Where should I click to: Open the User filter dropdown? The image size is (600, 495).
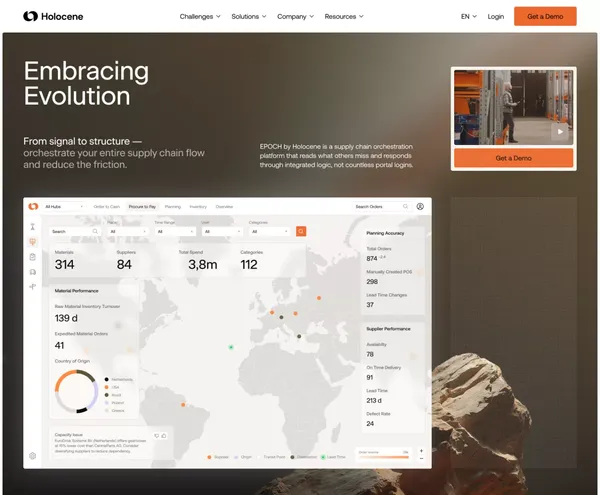click(223, 231)
